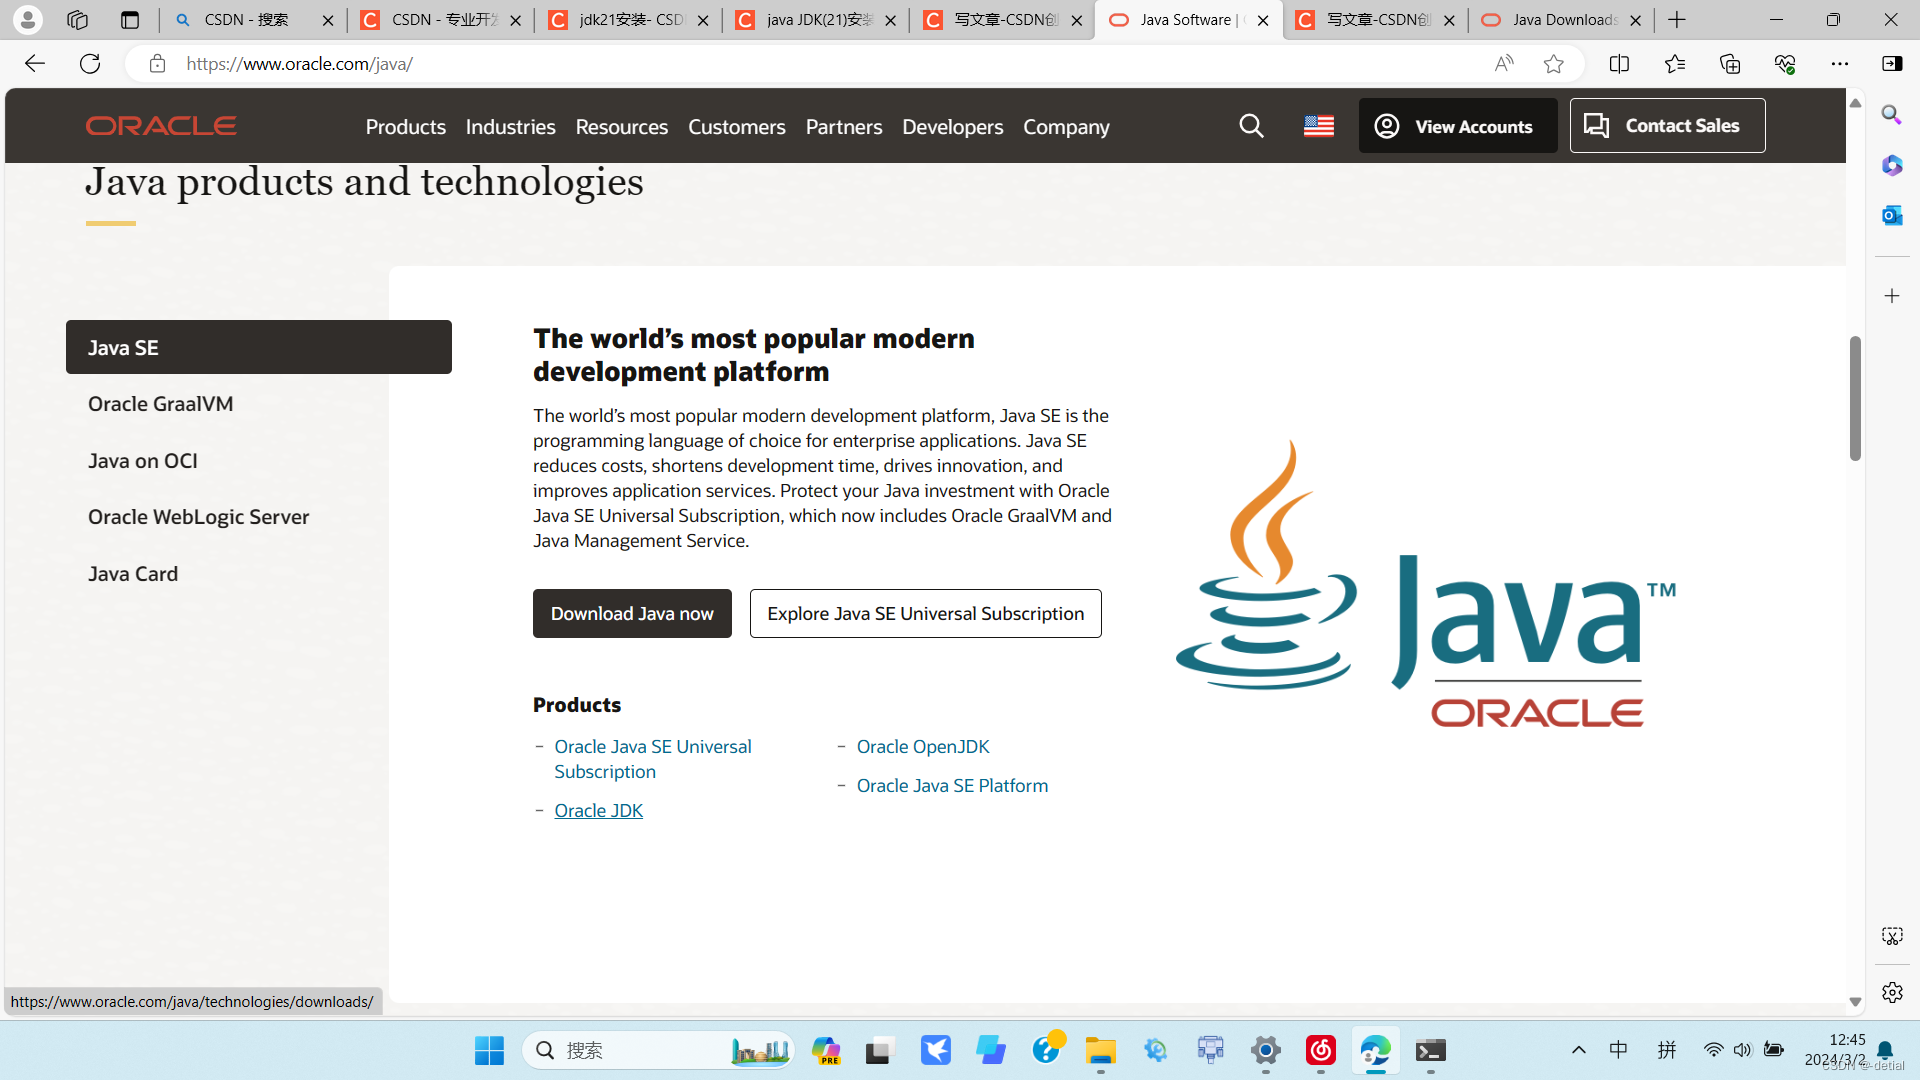The height and width of the screenshot is (1080, 1920).
Task: Open the Oracle JDK link
Action: pos(598,810)
